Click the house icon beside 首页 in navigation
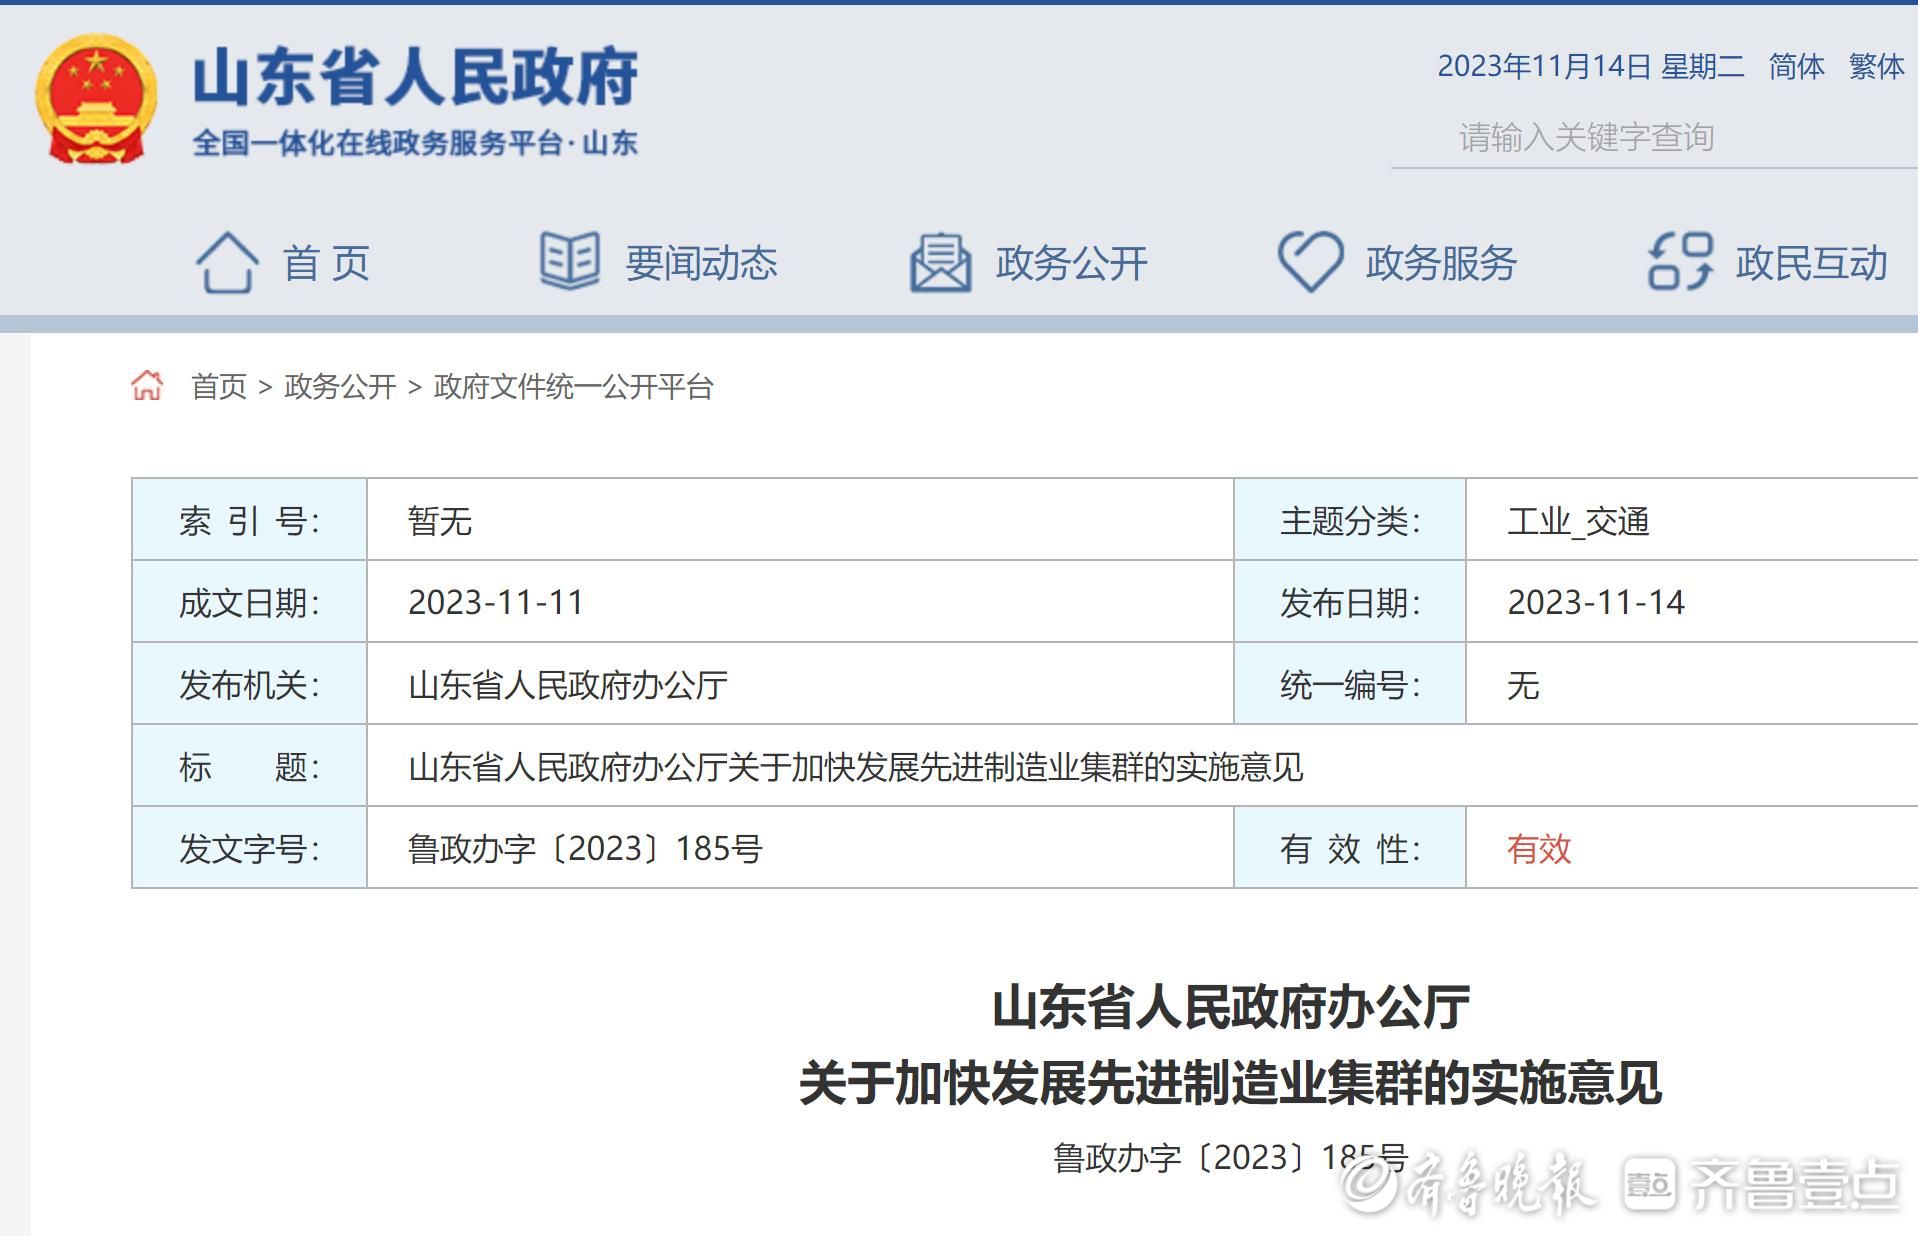The width and height of the screenshot is (1918, 1236). (227, 263)
